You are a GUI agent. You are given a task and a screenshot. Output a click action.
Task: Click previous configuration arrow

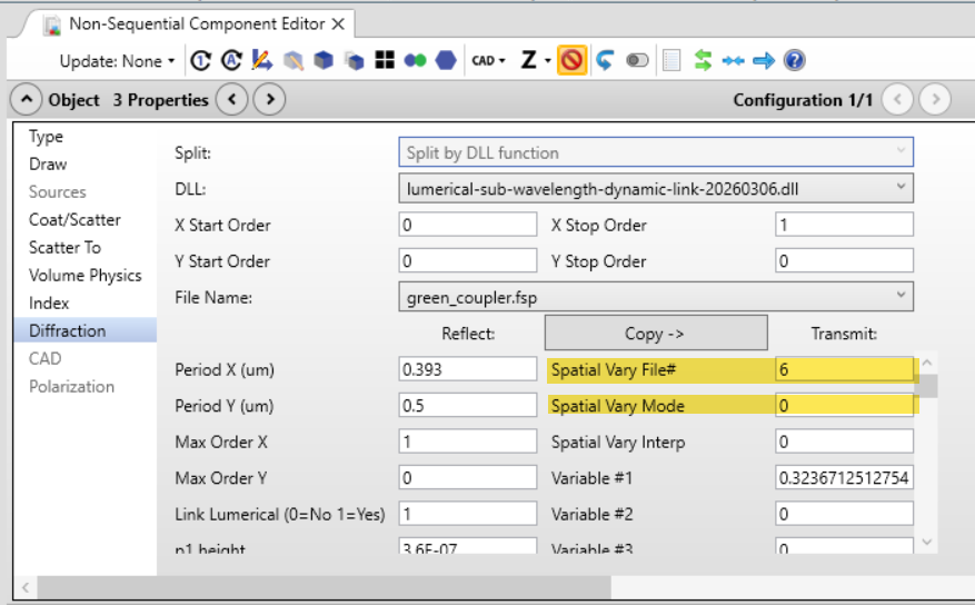tap(897, 99)
